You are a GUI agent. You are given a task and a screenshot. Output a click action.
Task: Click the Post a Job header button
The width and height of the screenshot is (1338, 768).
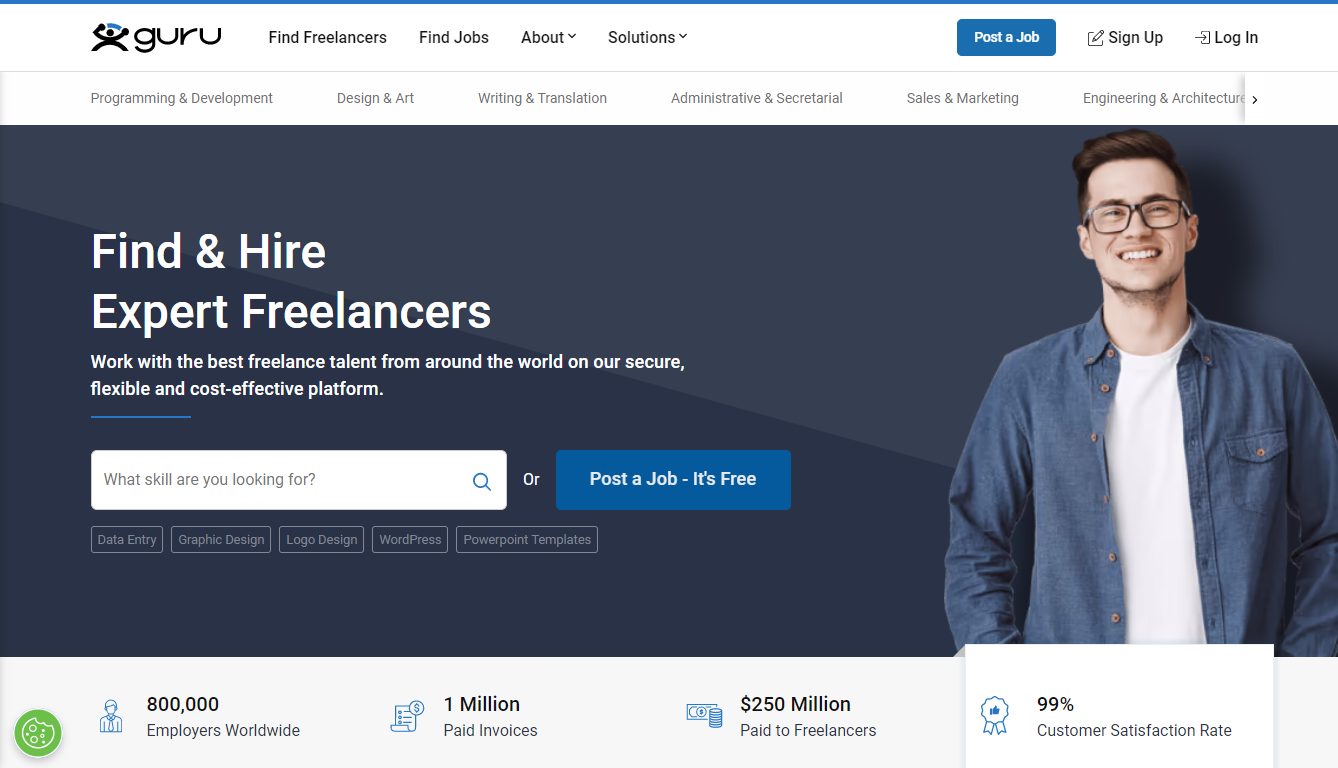pos(1006,37)
